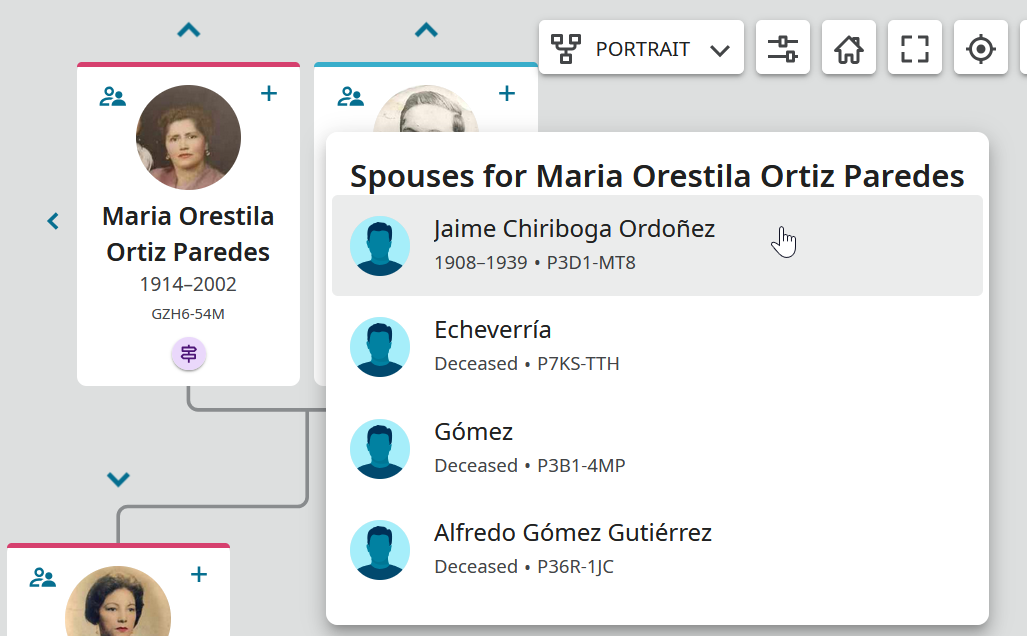This screenshot has width=1027, height=636.
Task: Expand ancestors above Maria Orestila card
Action: (189, 31)
